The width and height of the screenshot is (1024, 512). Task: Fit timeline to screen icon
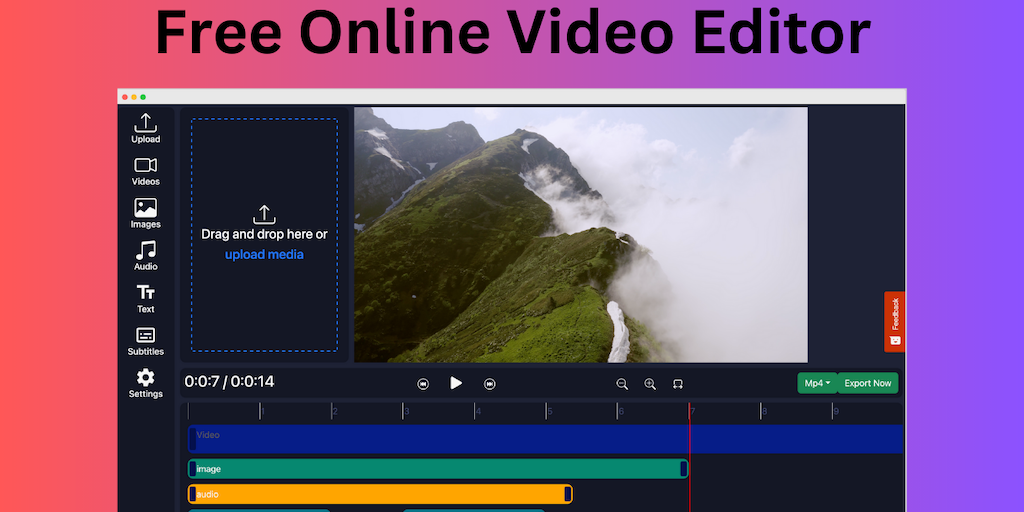(x=678, y=384)
